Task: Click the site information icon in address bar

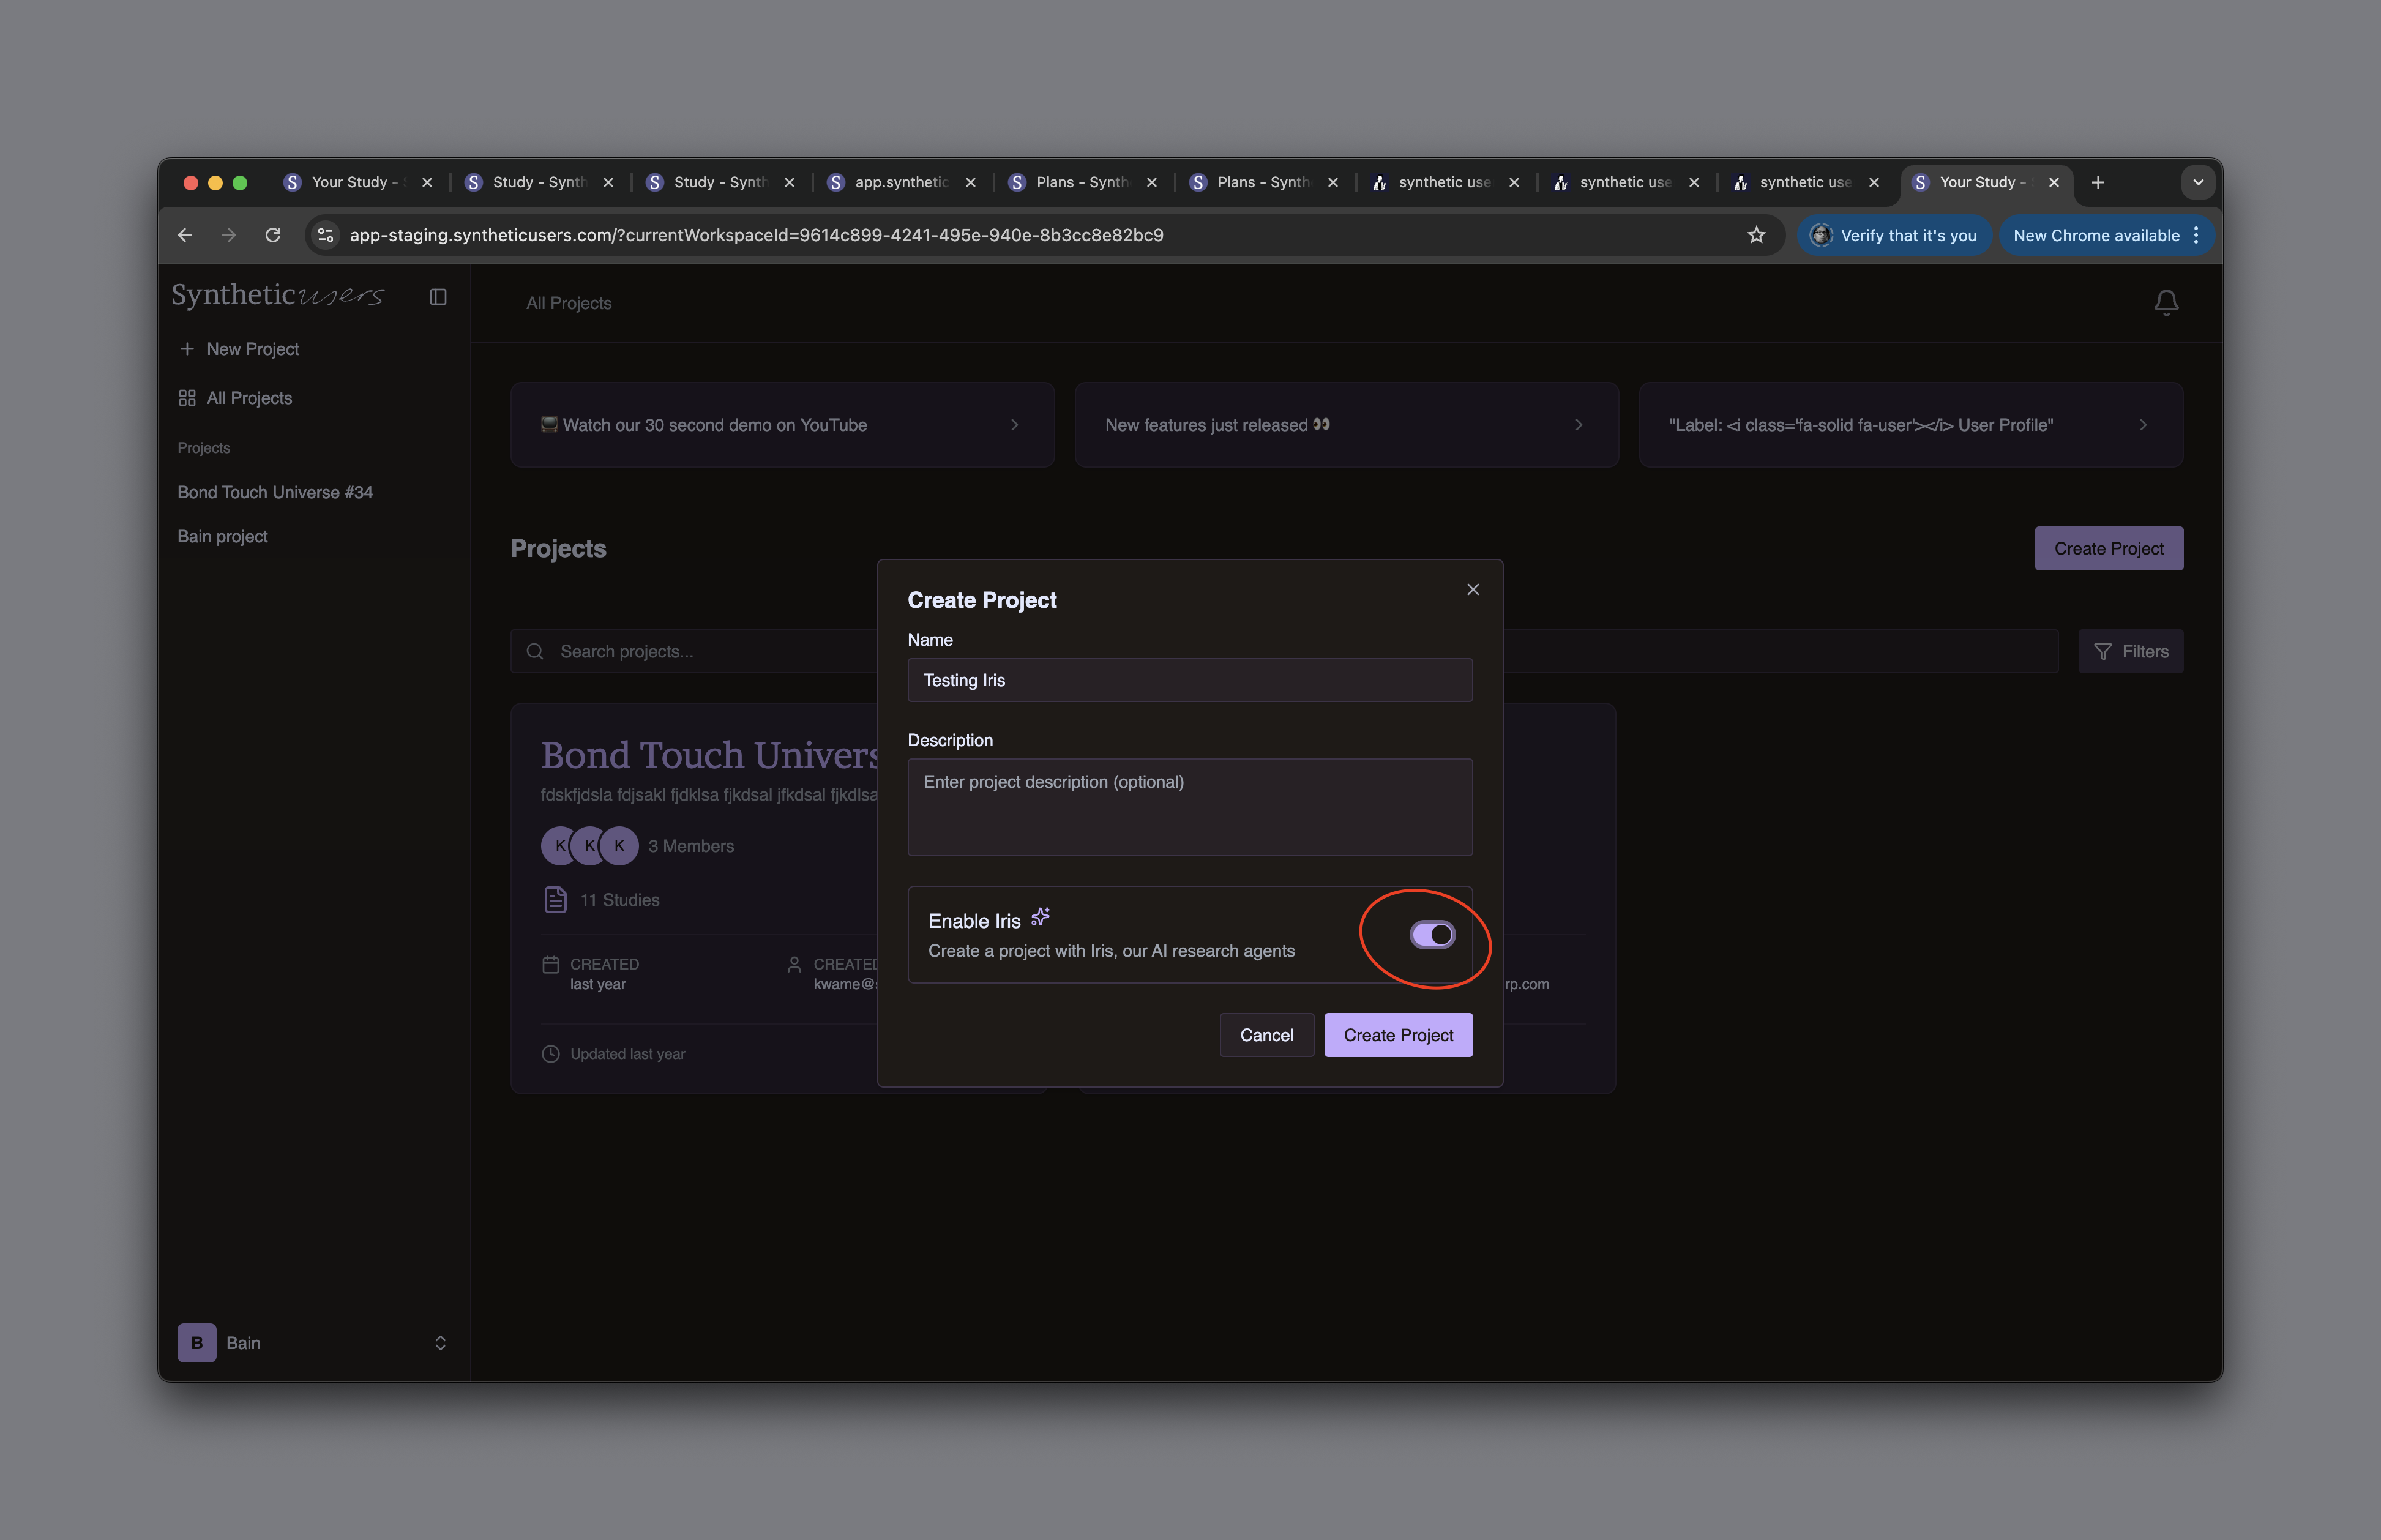Action: click(325, 235)
